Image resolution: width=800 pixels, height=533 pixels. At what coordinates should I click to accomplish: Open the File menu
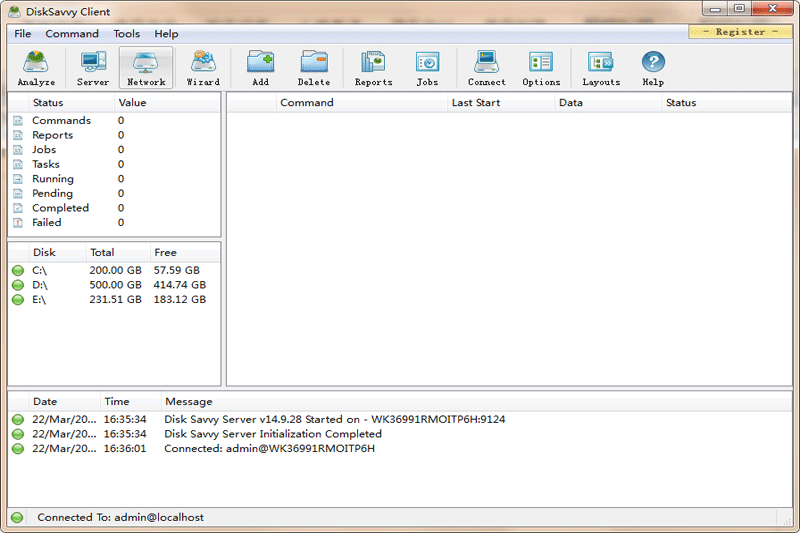[x=22, y=34]
